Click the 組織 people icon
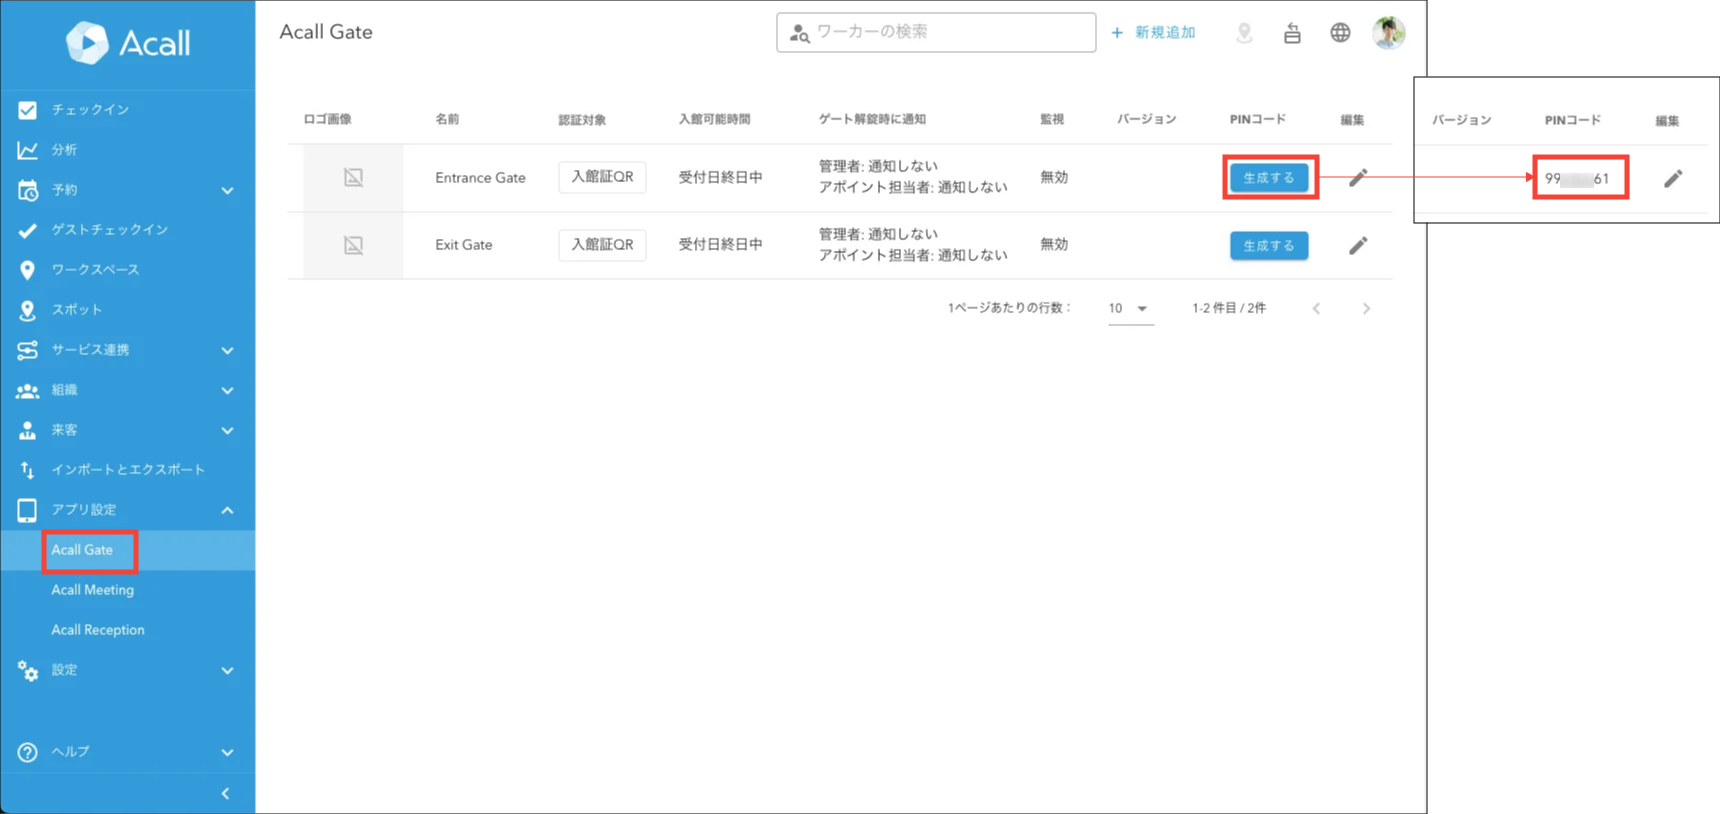The width and height of the screenshot is (1720, 814). [27, 390]
